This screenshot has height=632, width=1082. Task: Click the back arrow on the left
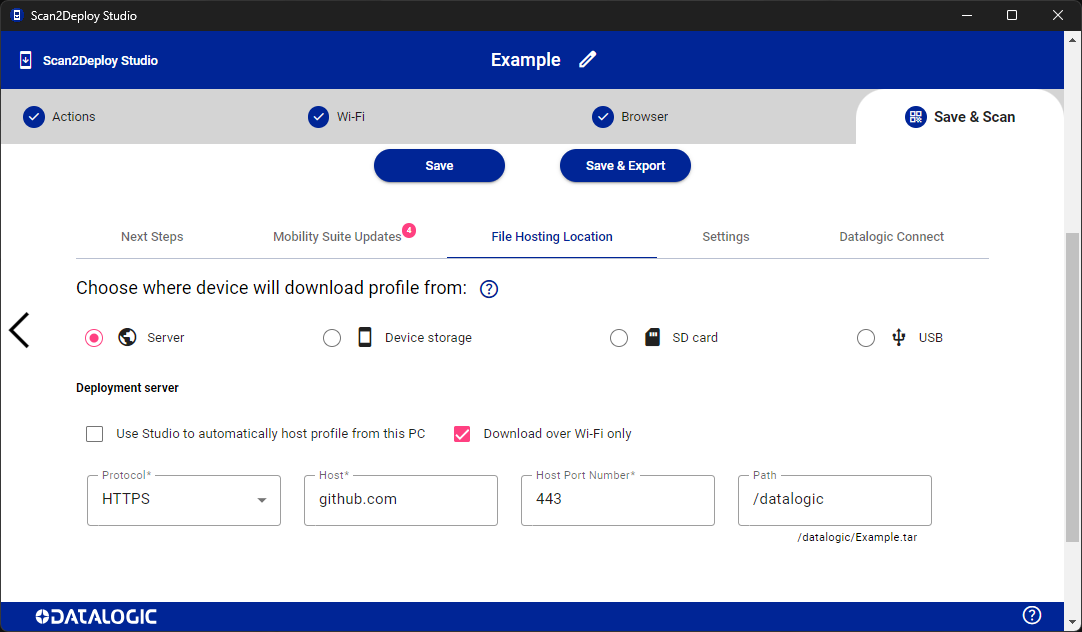19,330
